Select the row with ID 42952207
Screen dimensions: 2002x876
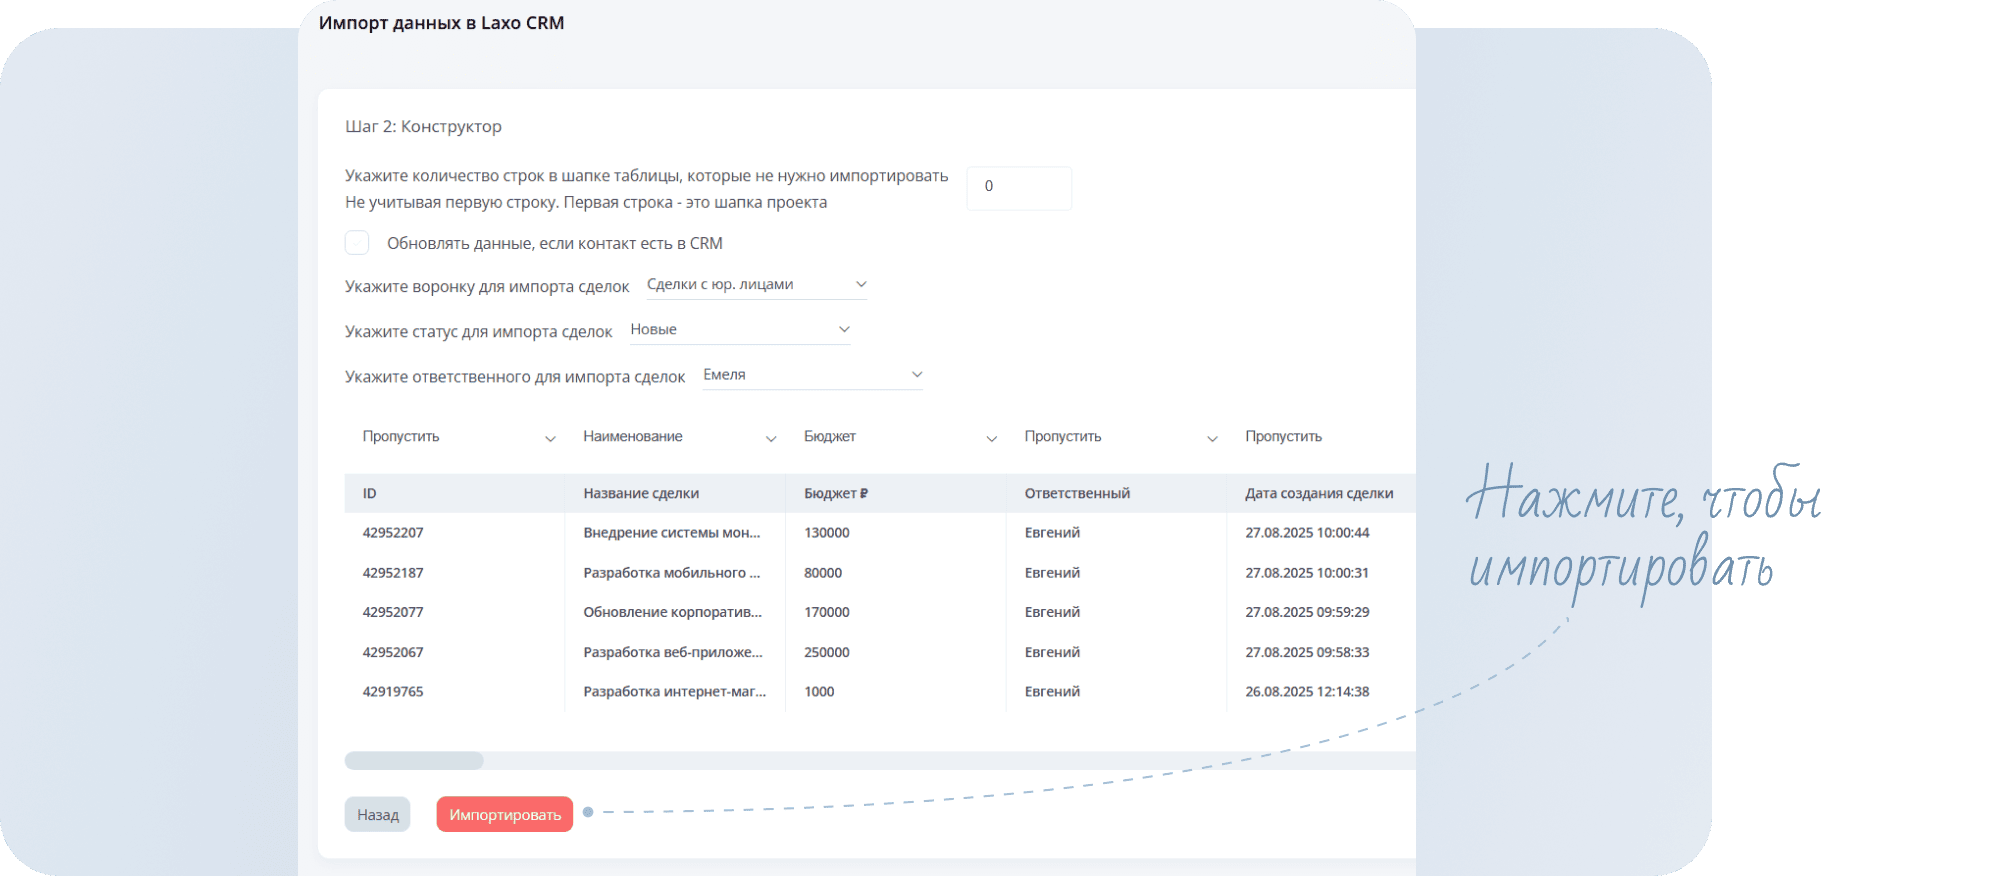tap(393, 533)
